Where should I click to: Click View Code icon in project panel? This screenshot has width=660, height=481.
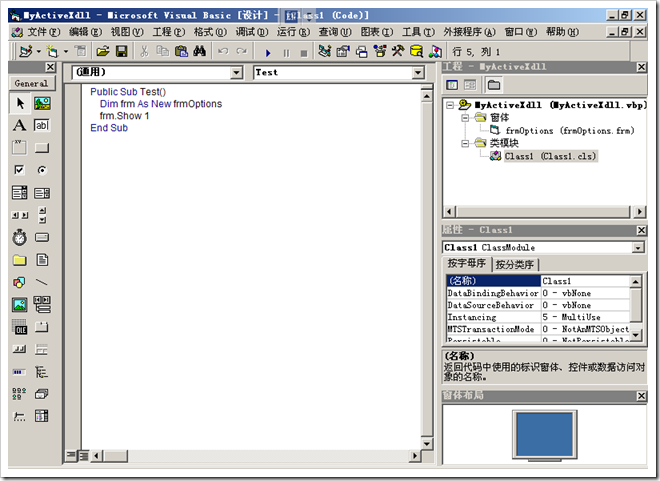(452, 85)
